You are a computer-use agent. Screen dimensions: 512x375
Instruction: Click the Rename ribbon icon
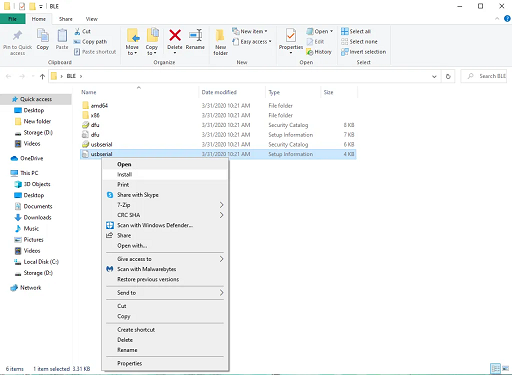[x=195, y=35]
